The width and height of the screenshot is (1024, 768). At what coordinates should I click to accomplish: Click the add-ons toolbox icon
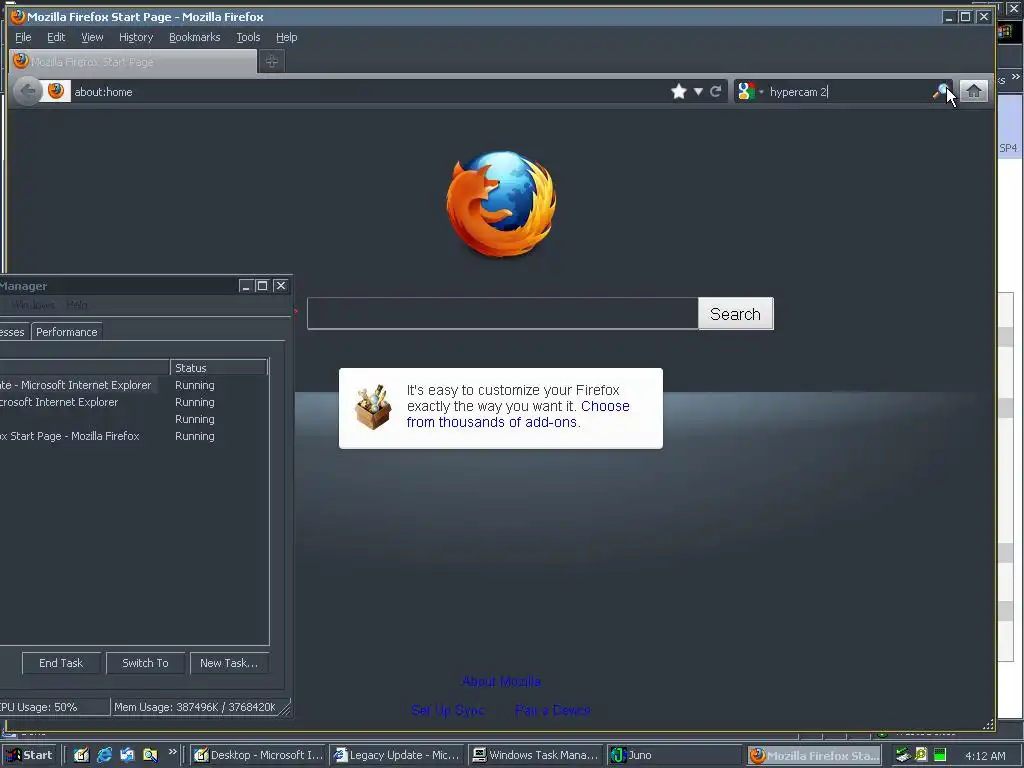373,407
